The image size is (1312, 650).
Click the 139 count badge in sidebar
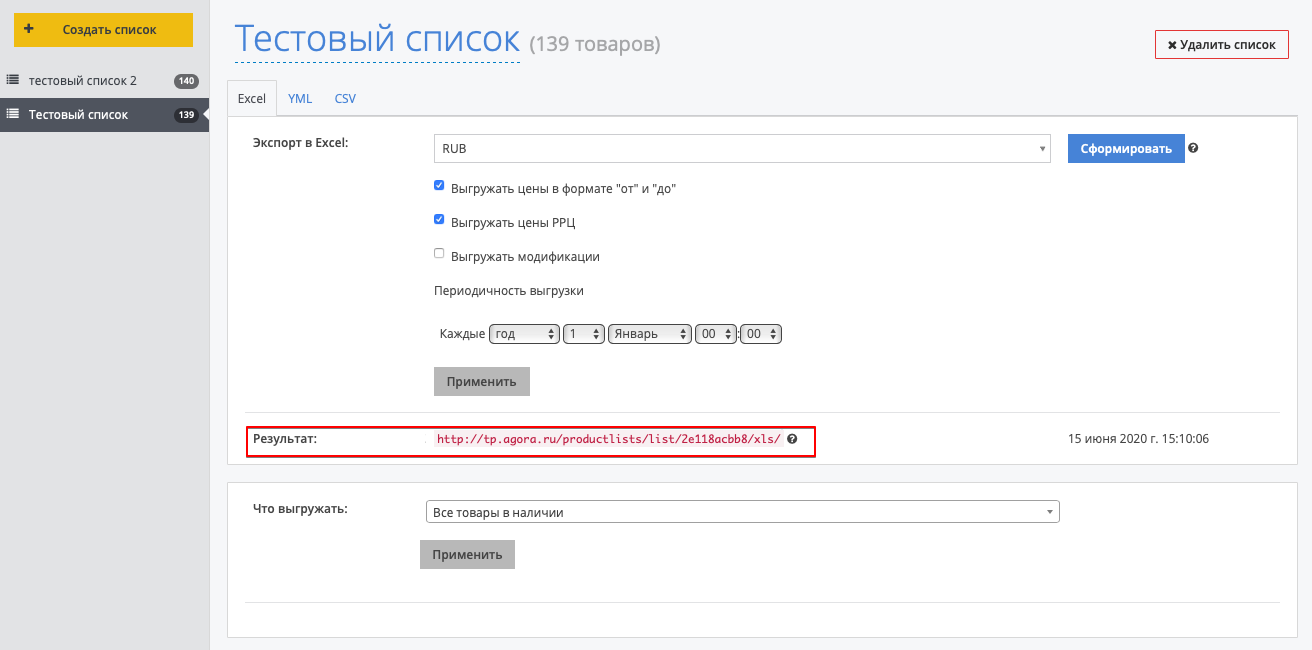[x=186, y=115]
